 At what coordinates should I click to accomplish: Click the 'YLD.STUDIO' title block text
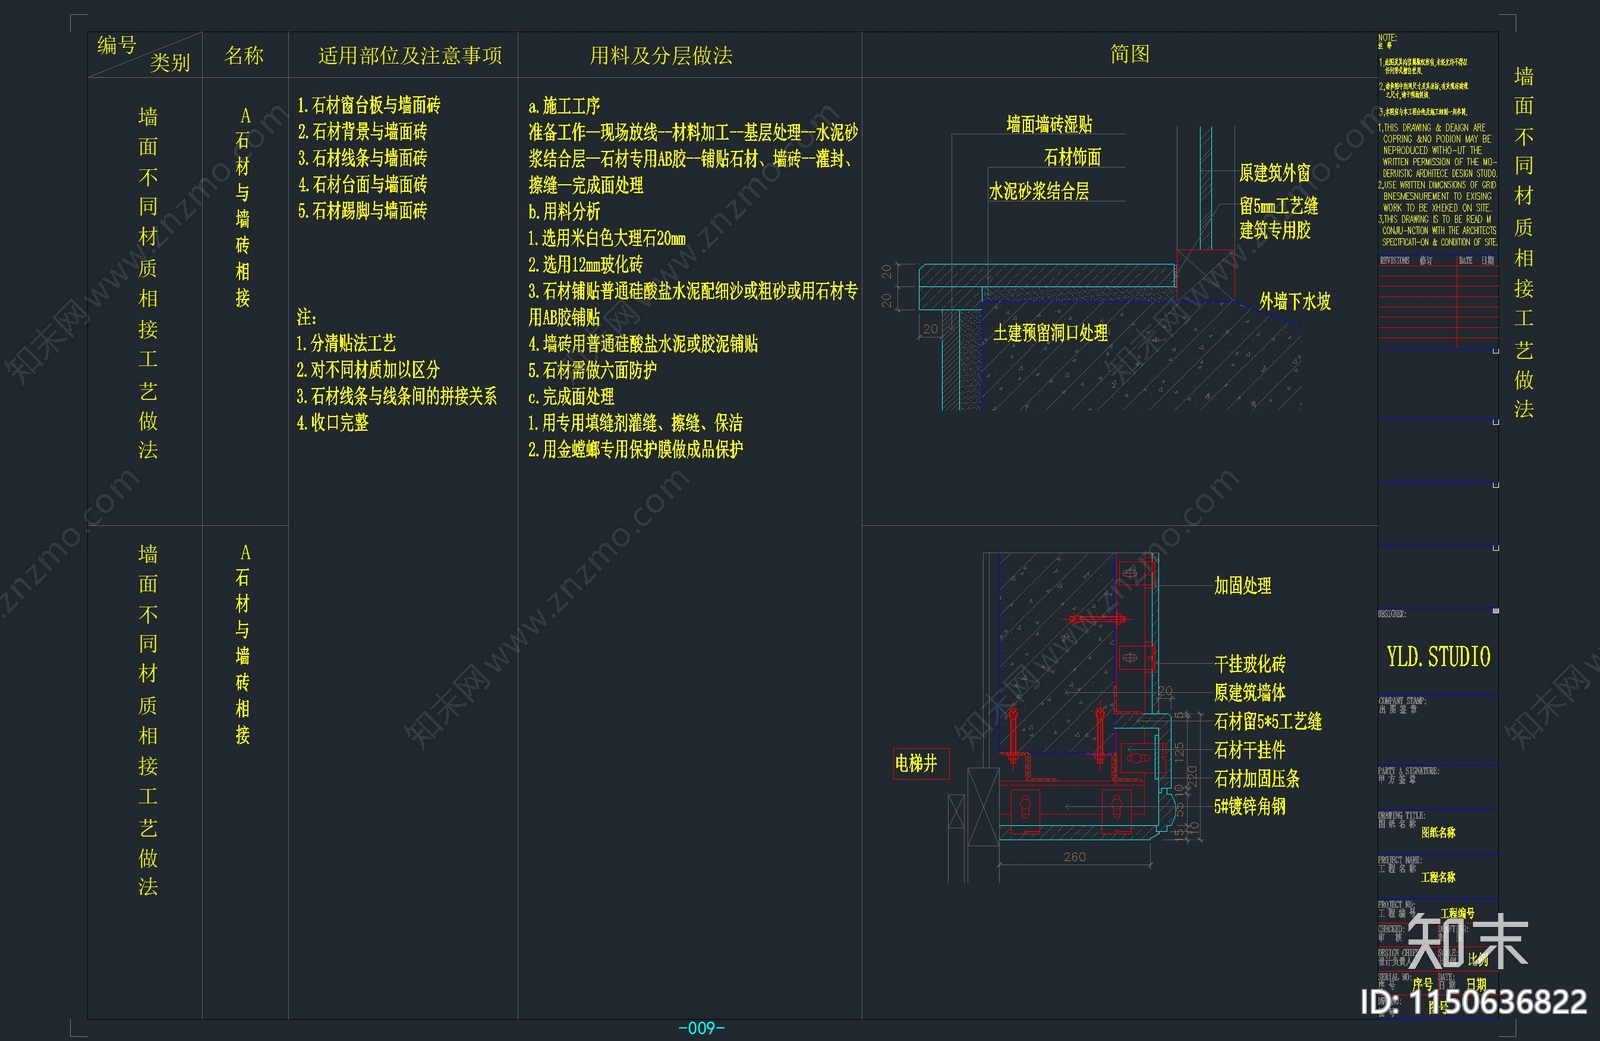[1438, 657]
